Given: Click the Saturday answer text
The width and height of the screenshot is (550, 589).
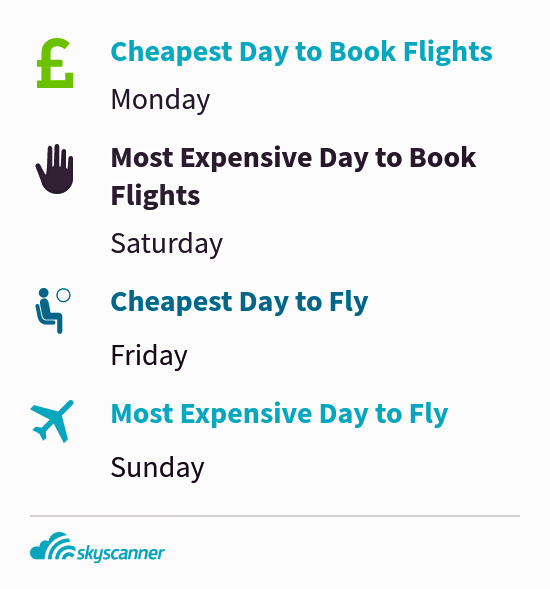Looking at the screenshot, I should tap(167, 244).
